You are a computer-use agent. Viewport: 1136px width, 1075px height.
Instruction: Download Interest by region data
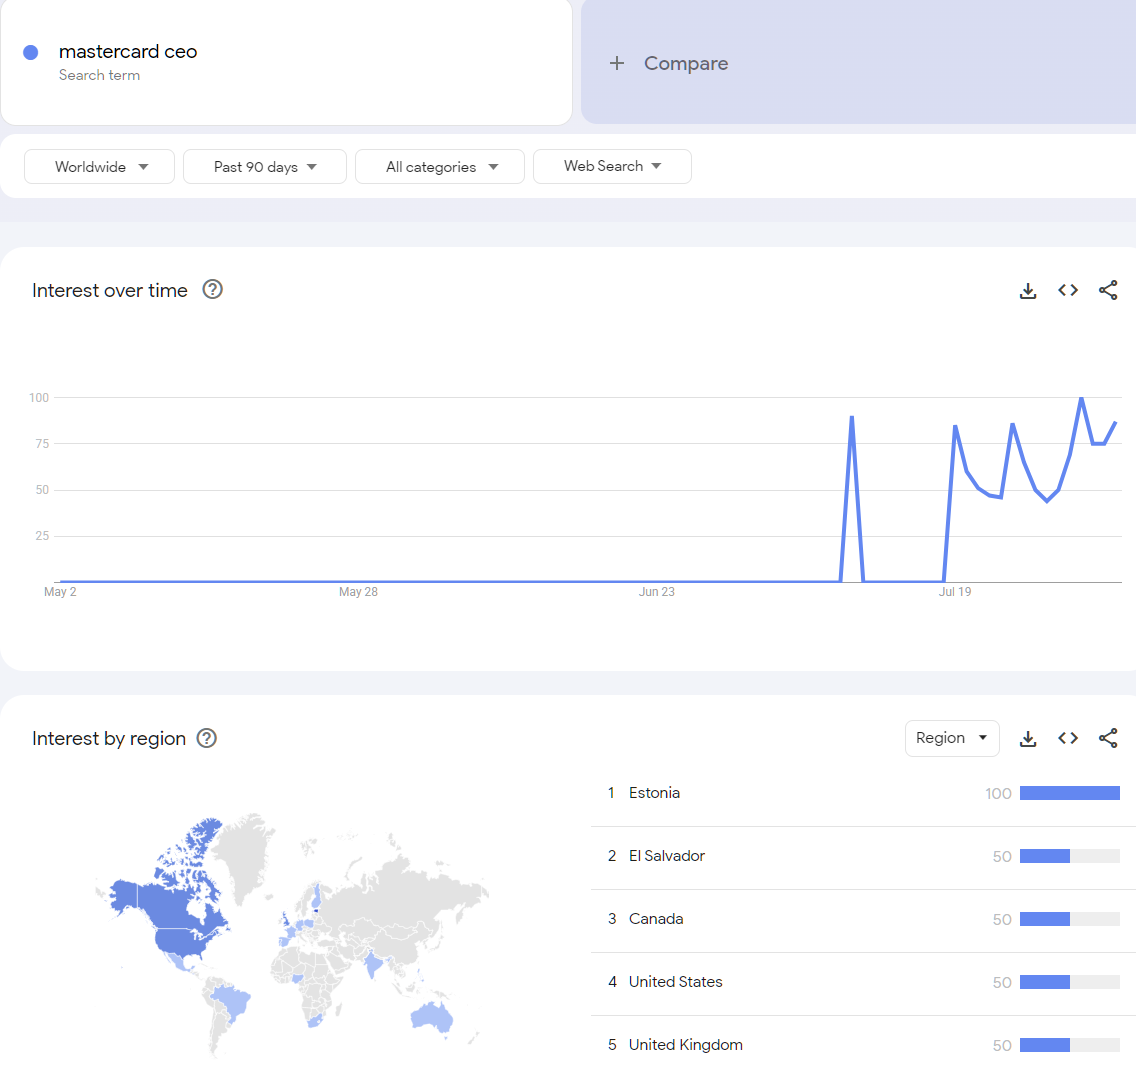(x=1027, y=738)
